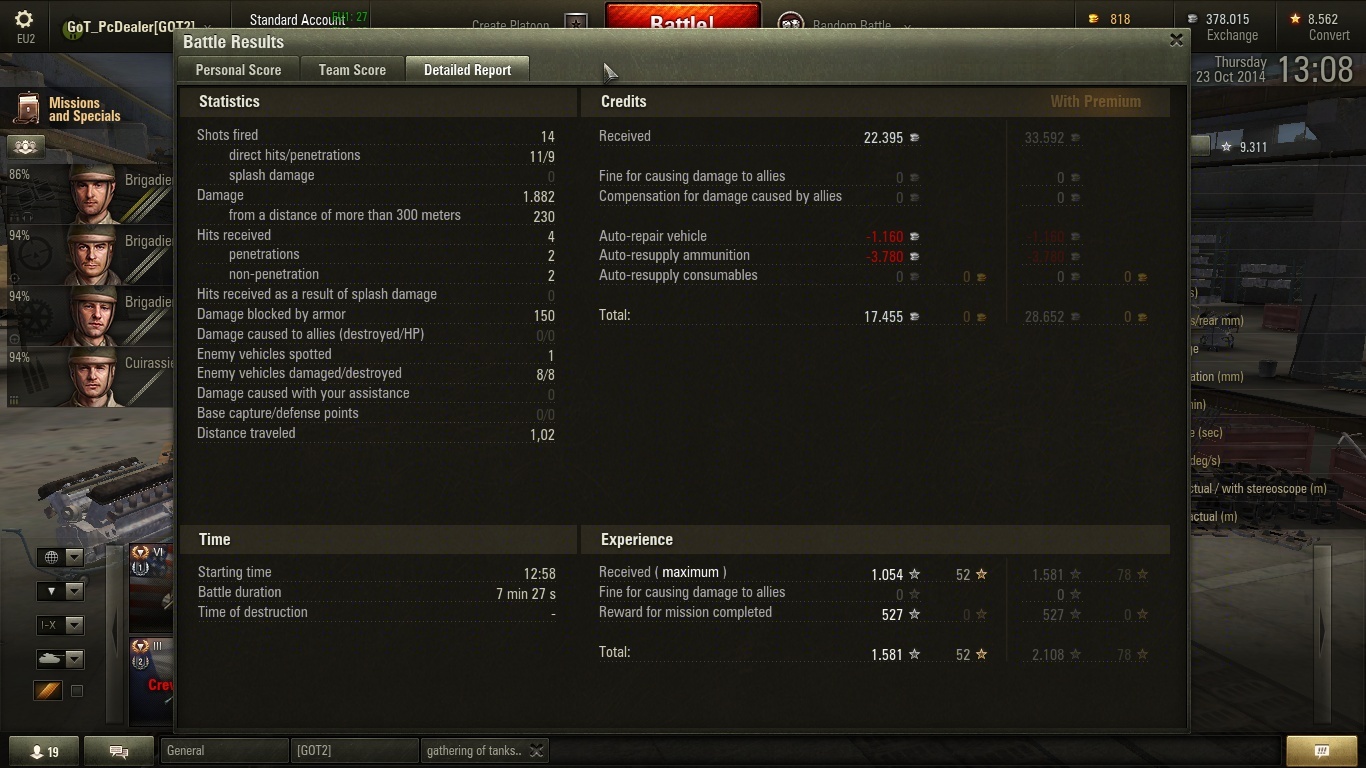This screenshot has width=1366, height=768.
Task: Close the gathering of tanks chat tab
Action: point(537,751)
